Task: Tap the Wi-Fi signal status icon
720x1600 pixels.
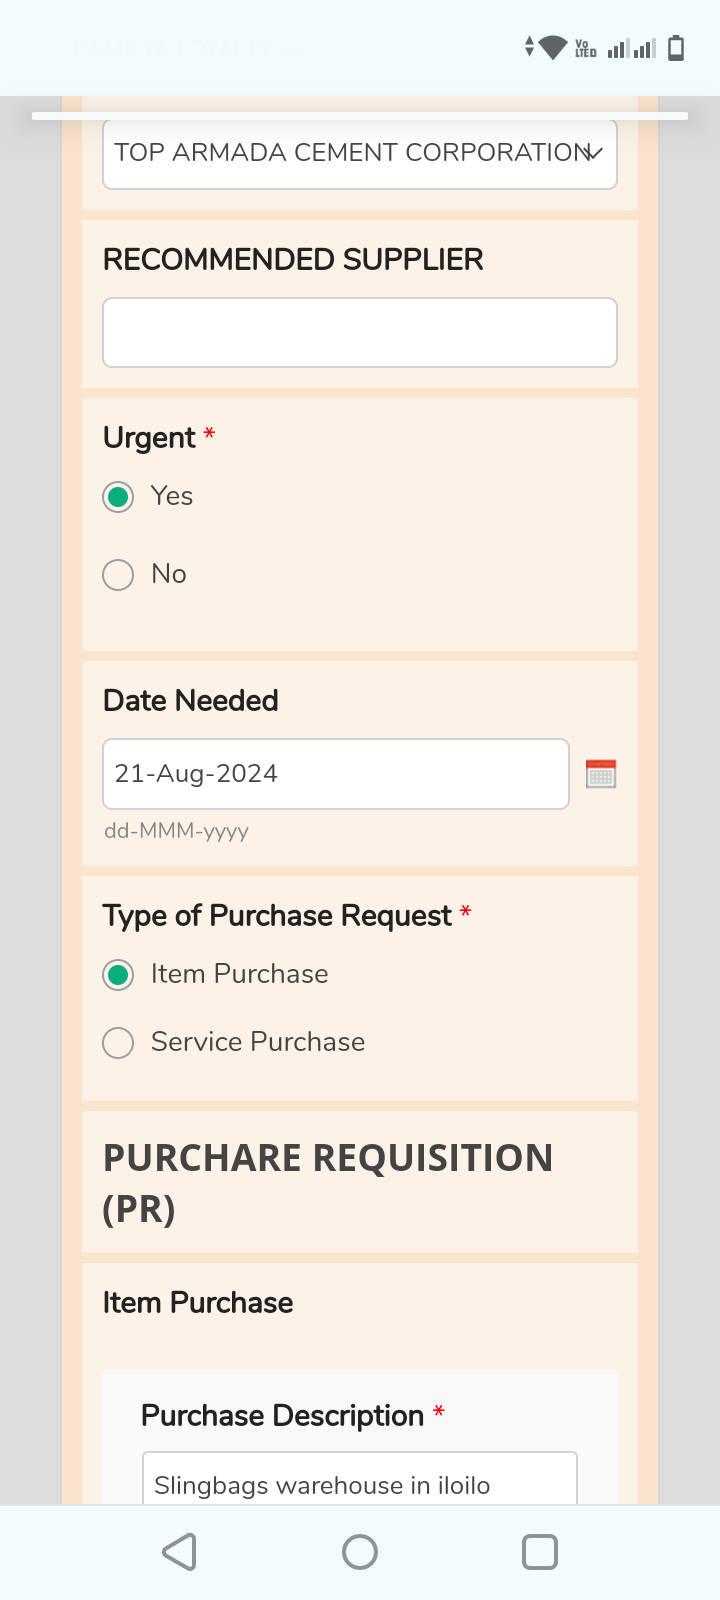Action: pos(552,47)
